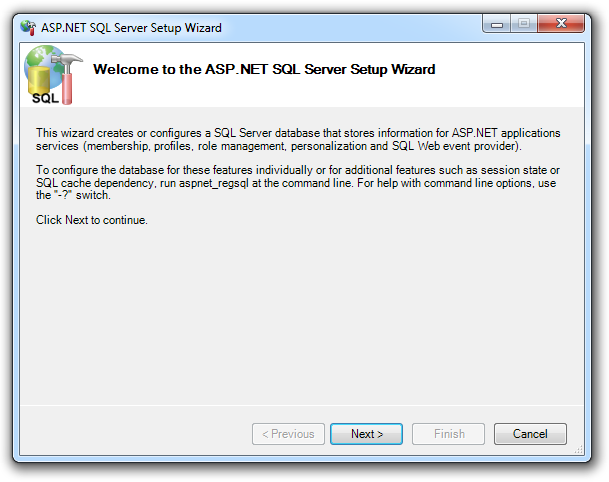Click the Next > button
Screen dimensions: 609x482
(366, 433)
